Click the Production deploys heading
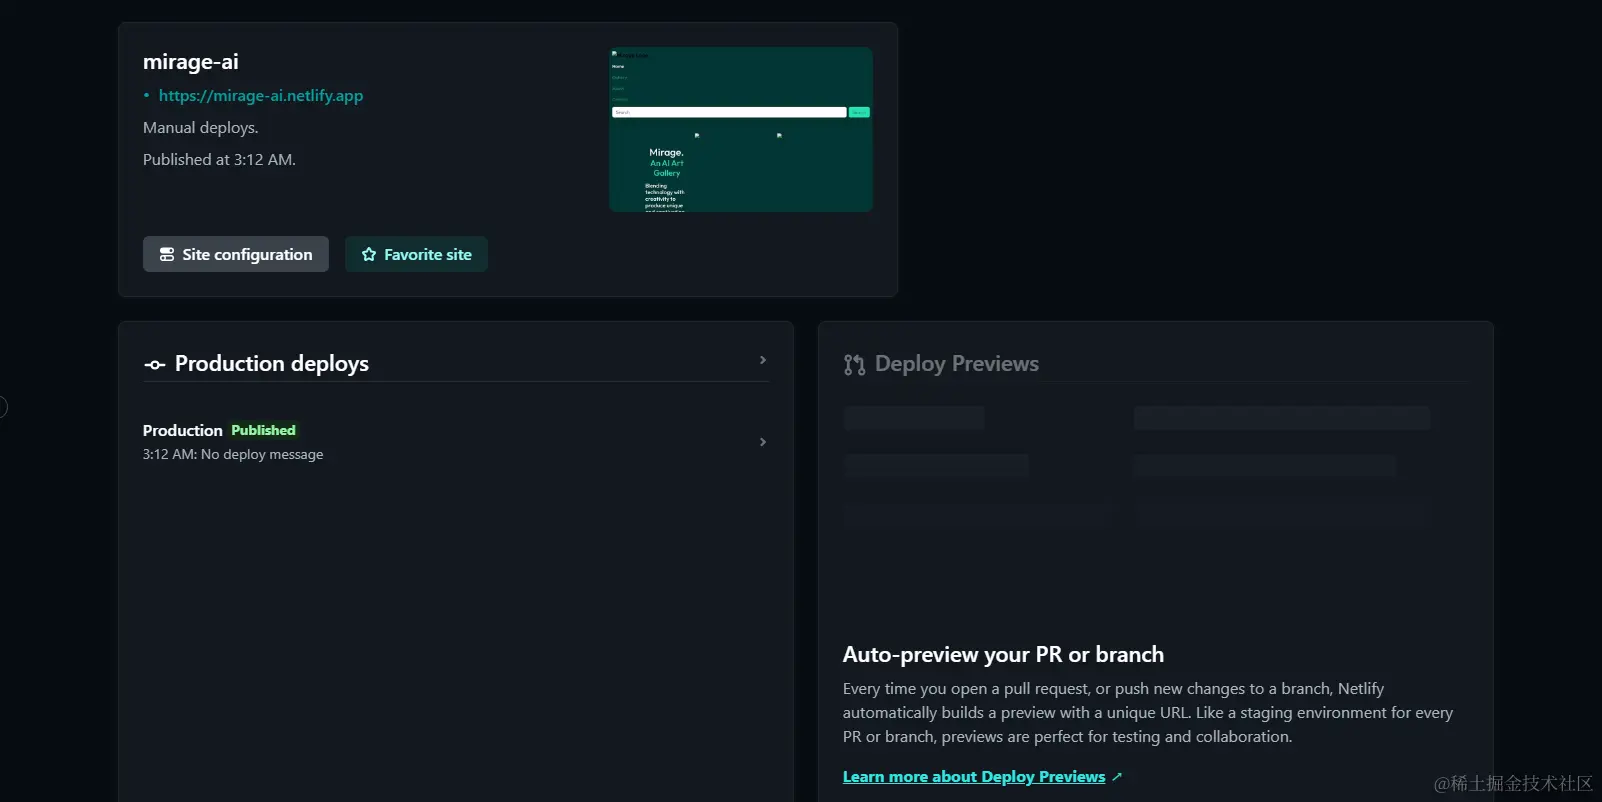 [272, 364]
